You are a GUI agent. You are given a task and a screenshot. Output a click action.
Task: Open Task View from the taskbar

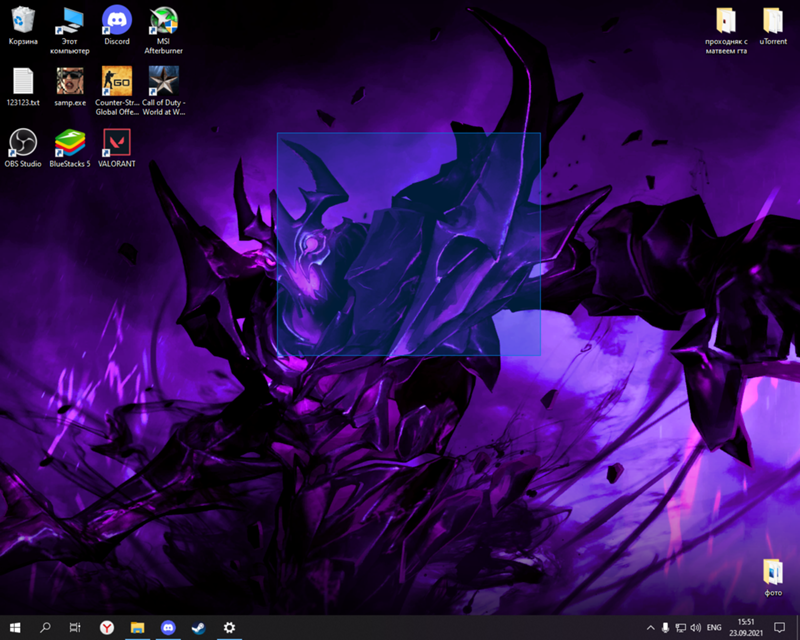[75, 627]
